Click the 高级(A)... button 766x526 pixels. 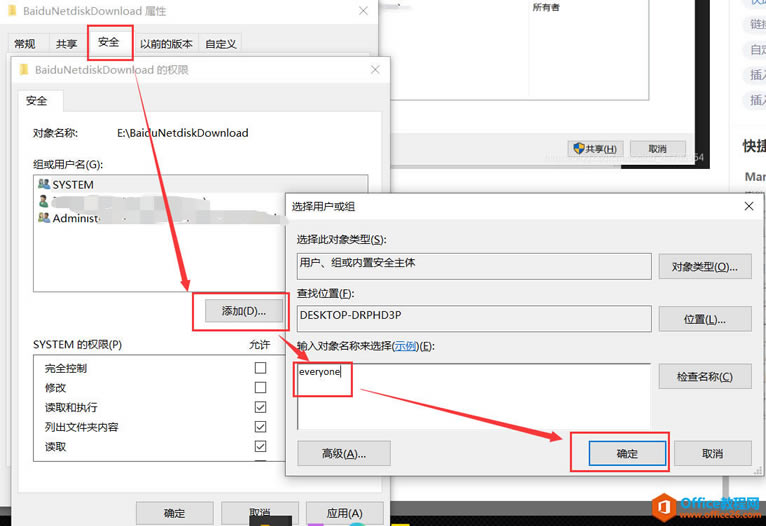pyautogui.click(x=344, y=454)
